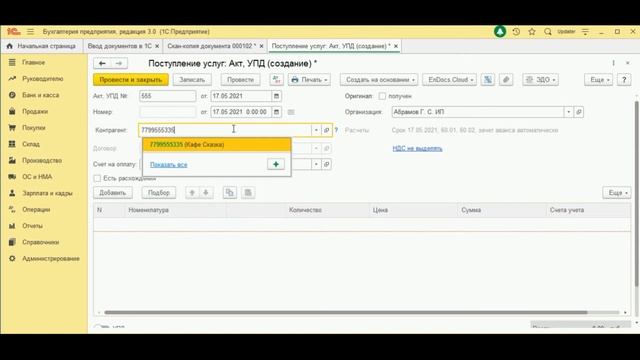Click the back navigation arrow
Image resolution: width=640 pixels, height=360 pixels.
[x=102, y=63]
